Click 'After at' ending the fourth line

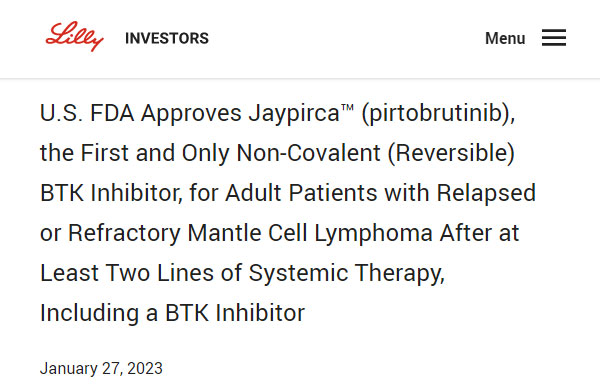coord(479,233)
